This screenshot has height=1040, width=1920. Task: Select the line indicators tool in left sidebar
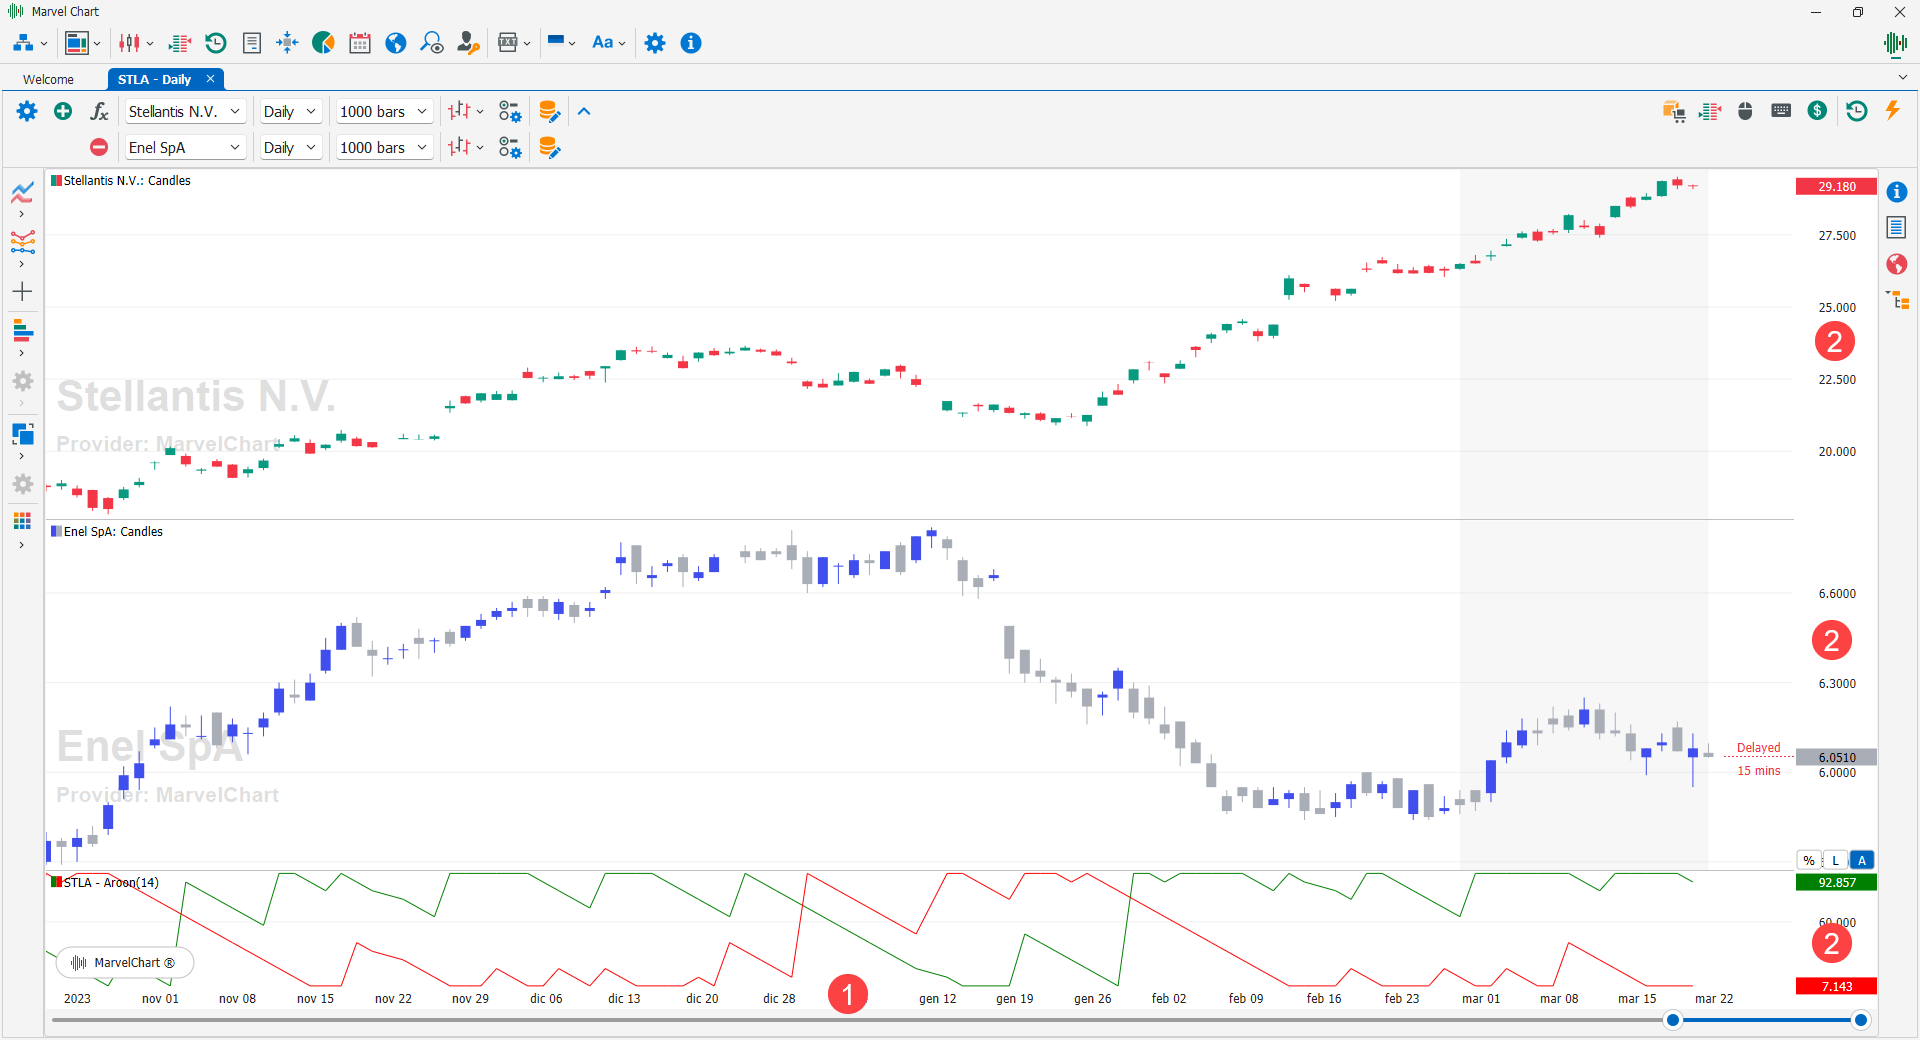(x=22, y=192)
